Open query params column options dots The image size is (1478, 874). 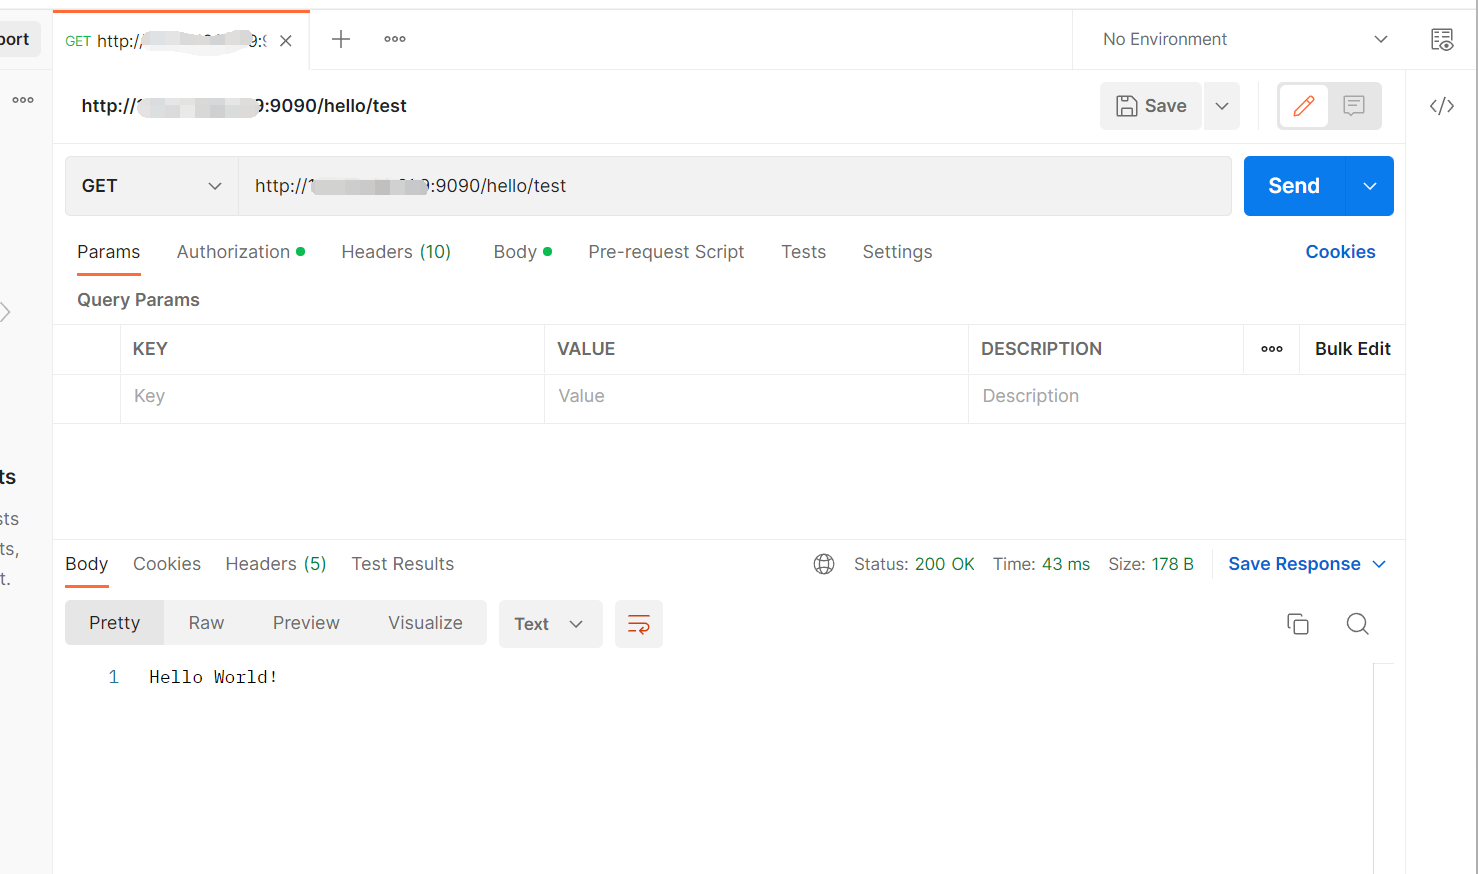tap(1272, 349)
